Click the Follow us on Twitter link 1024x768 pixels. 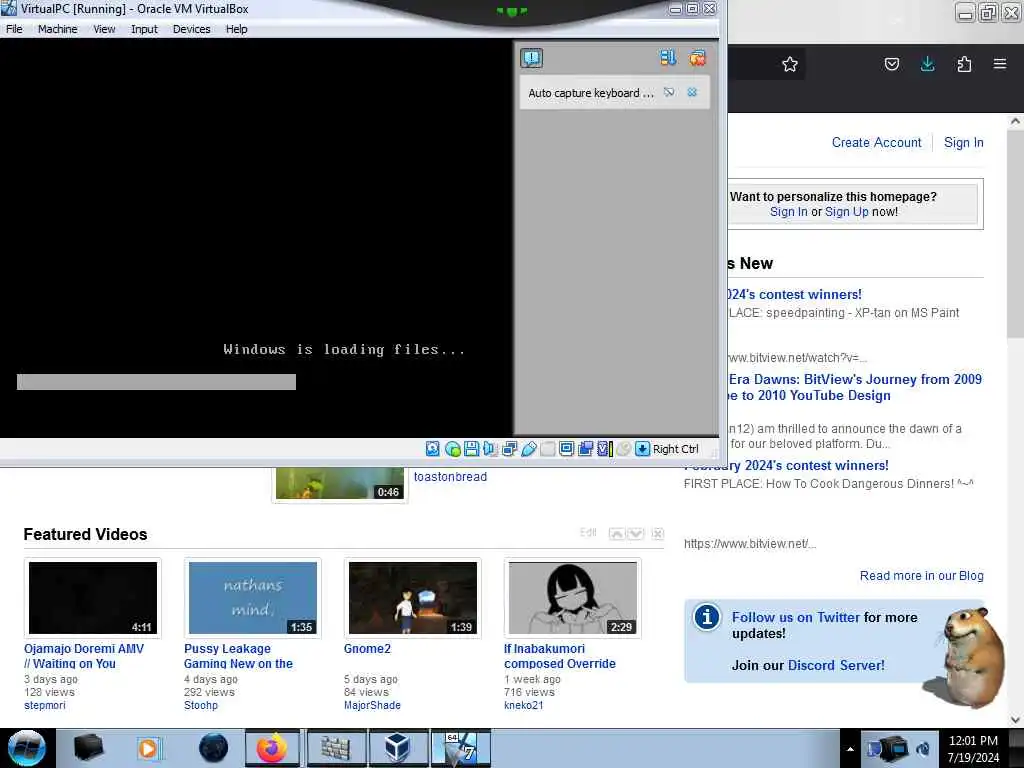click(x=795, y=617)
